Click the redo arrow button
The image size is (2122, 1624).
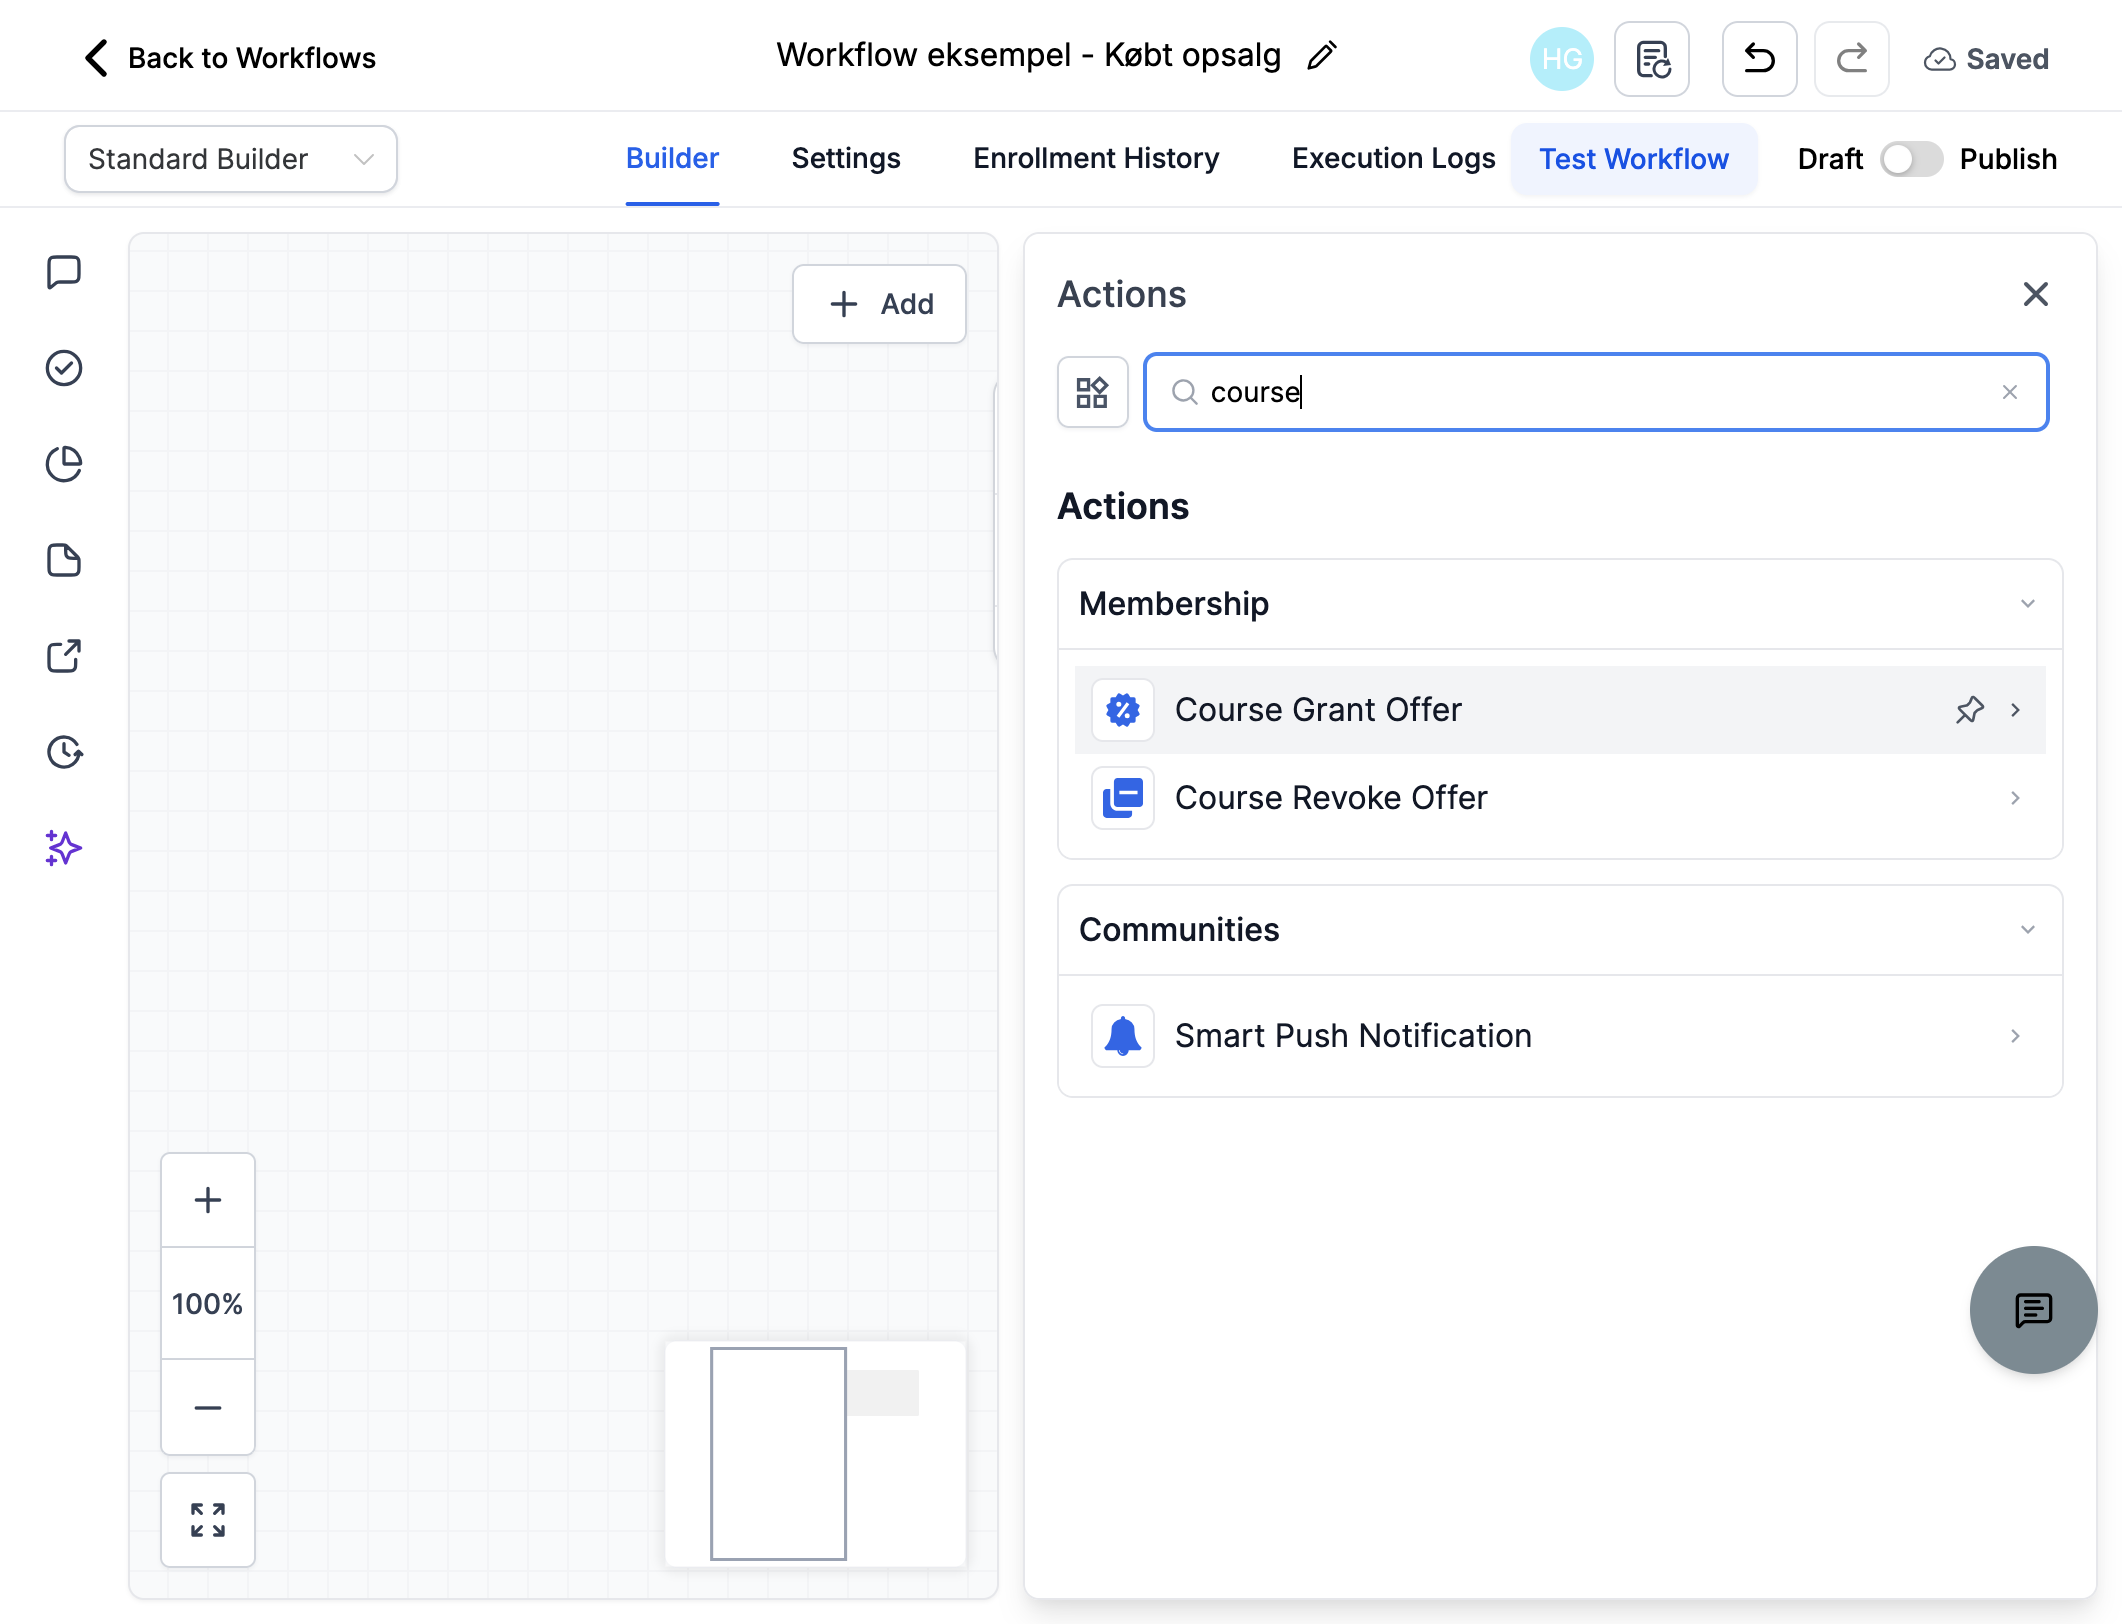tap(1852, 59)
